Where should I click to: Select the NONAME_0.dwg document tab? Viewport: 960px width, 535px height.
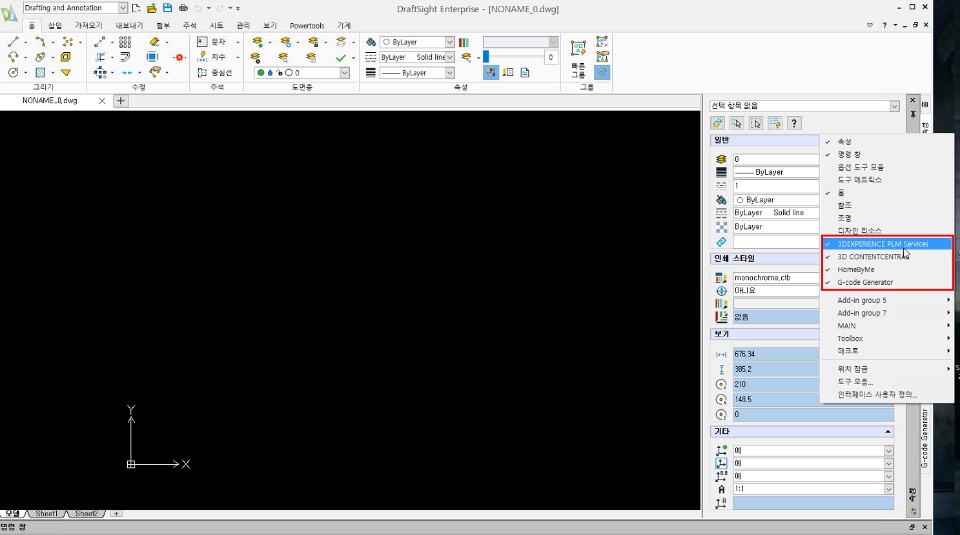pos(50,100)
